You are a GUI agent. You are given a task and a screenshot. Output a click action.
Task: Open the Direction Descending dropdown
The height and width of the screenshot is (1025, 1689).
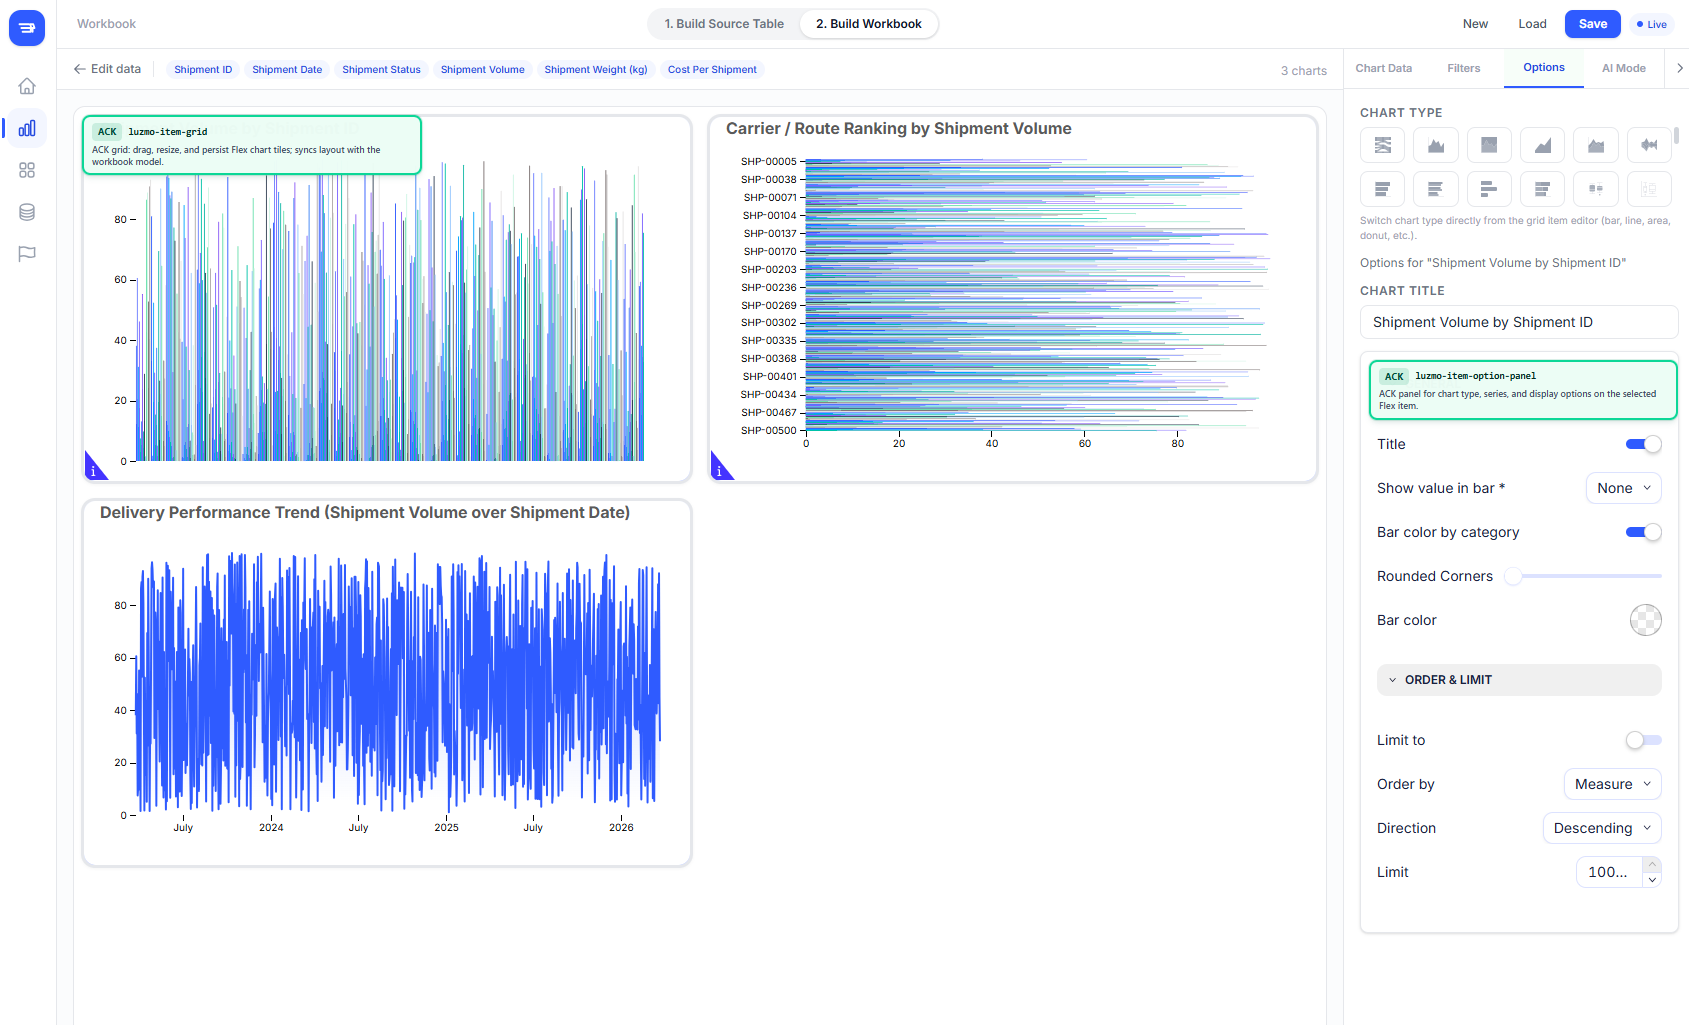point(1602,828)
